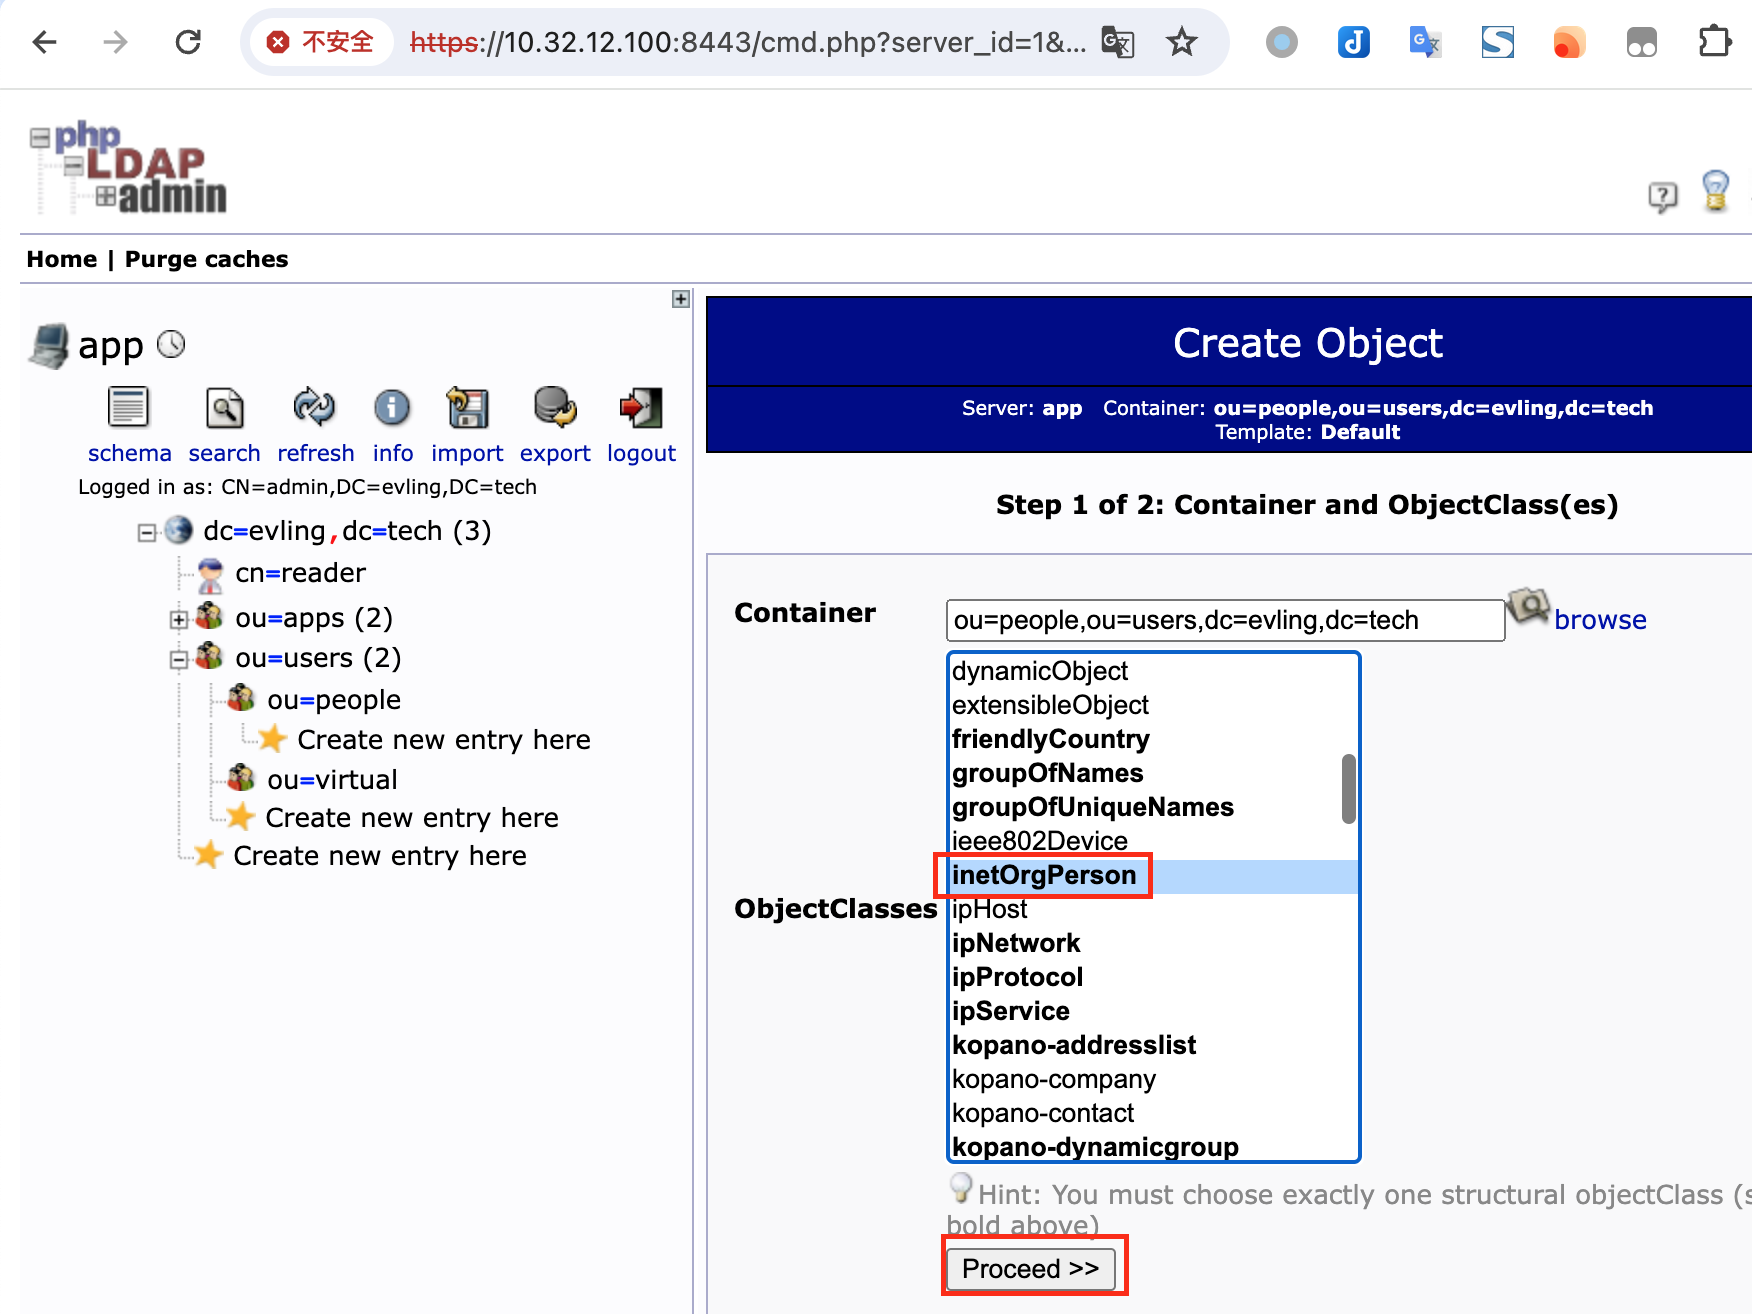Image resolution: width=1752 pixels, height=1314 pixels.
Task: Open ou=virtual entry
Action: [332, 779]
